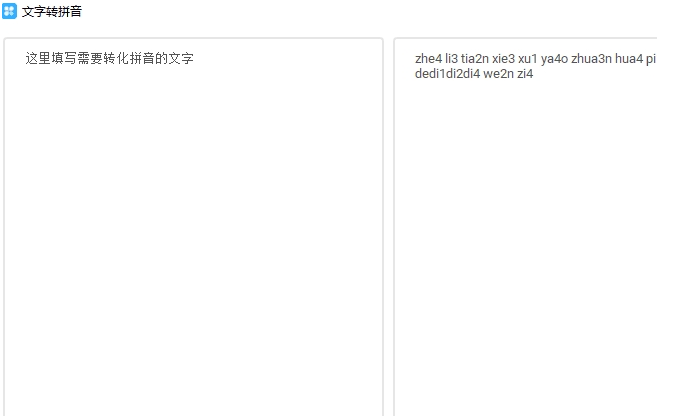Viewport: 690px width, 416px height.
Task: Place cursor on the word li3
Action: 451,59
